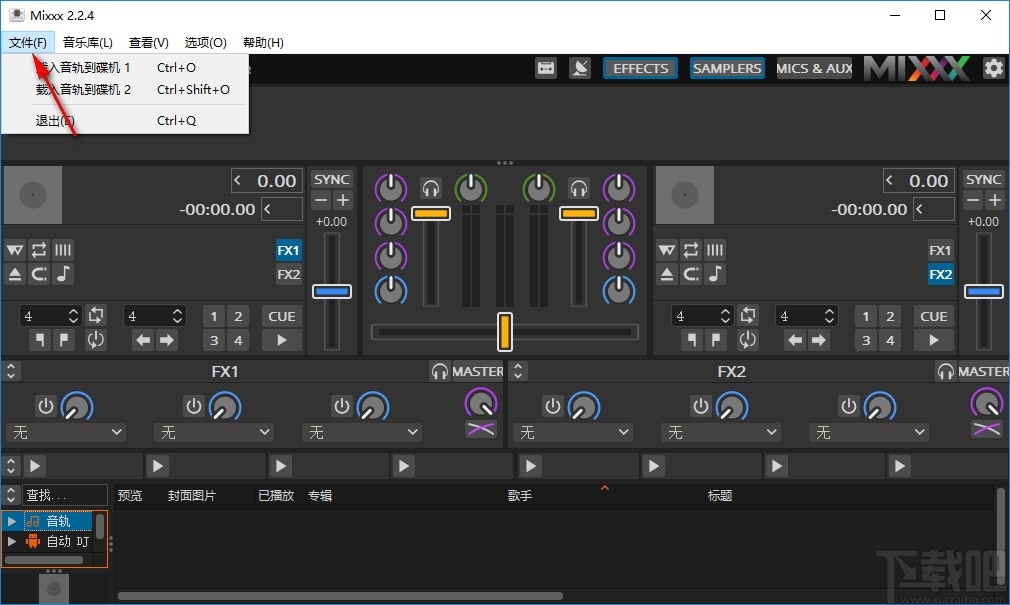Open Mixxx preferences with the gear icon

pos(992,68)
